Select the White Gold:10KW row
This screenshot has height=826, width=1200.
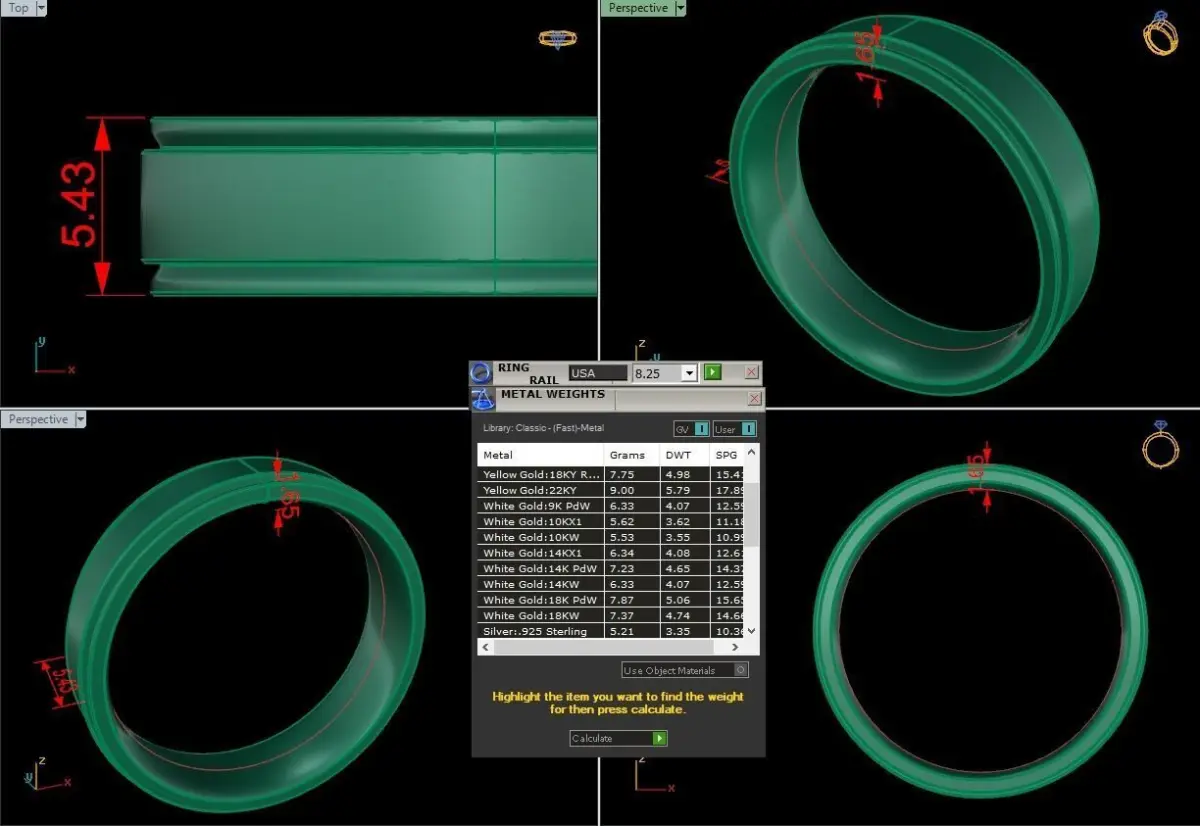coord(612,537)
